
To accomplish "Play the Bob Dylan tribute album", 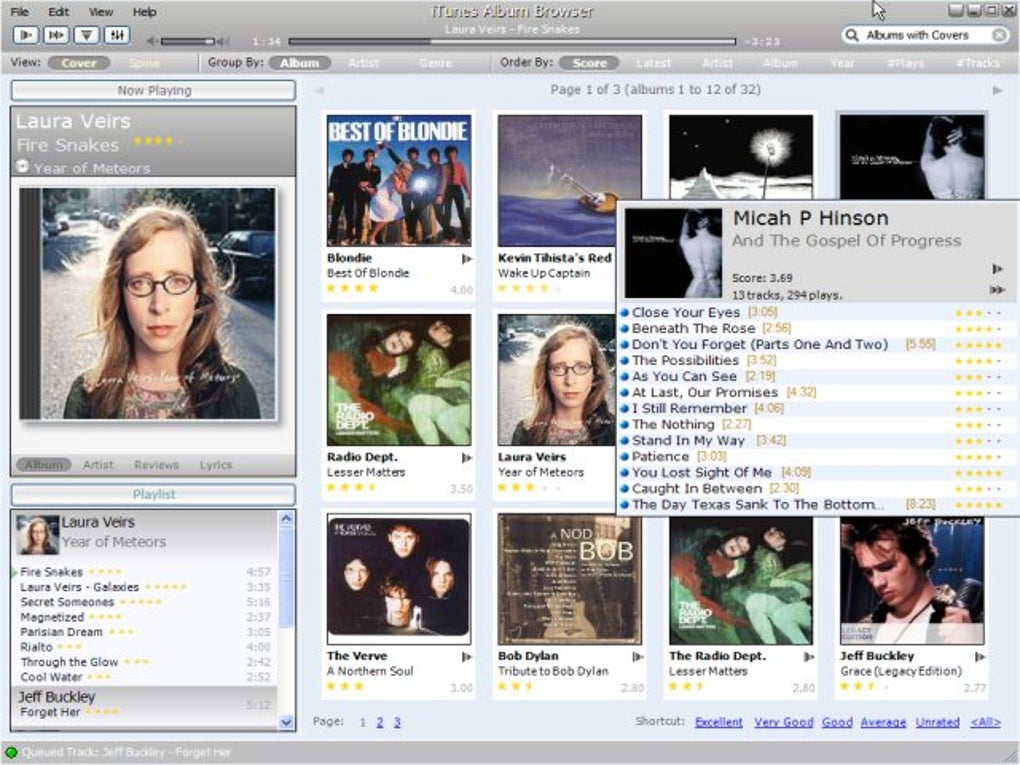I will click(638, 657).
